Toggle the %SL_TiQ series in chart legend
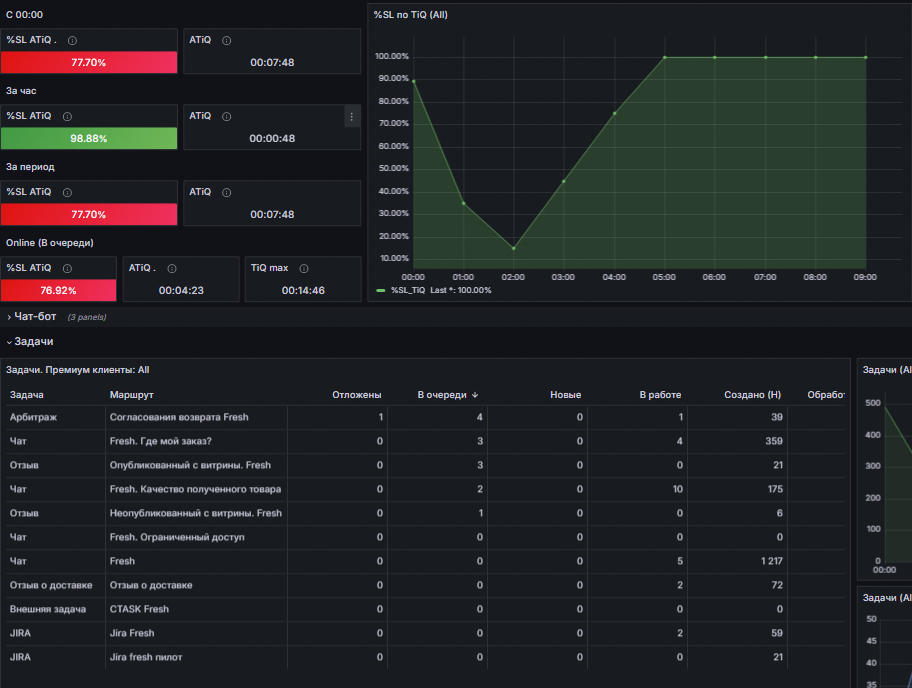Image resolution: width=912 pixels, height=688 pixels. point(408,290)
